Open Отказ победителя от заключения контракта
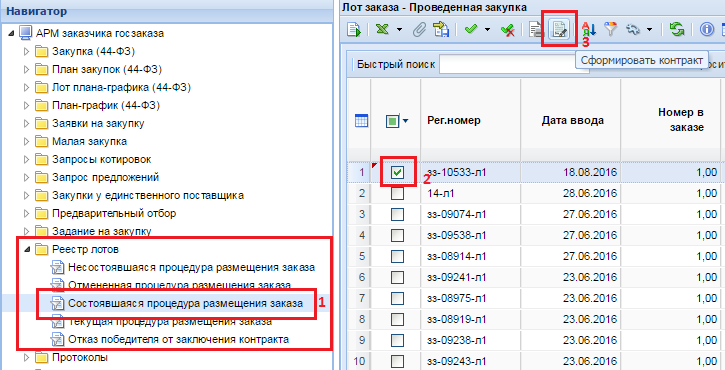Screen dimensions: 725x370 click(x=178, y=339)
